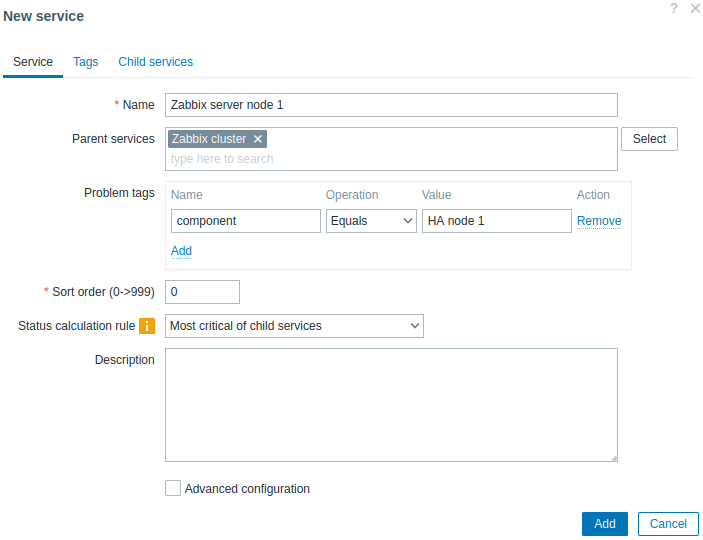Add a new problem tag row
The image size is (703, 540).
[x=181, y=251]
